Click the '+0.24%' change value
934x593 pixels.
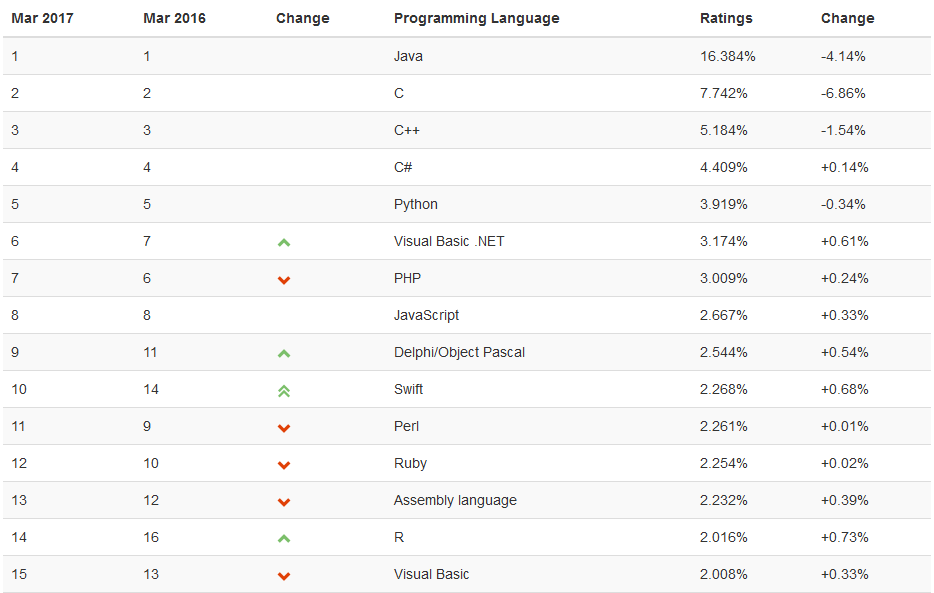pyautogui.click(x=845, y=278)
